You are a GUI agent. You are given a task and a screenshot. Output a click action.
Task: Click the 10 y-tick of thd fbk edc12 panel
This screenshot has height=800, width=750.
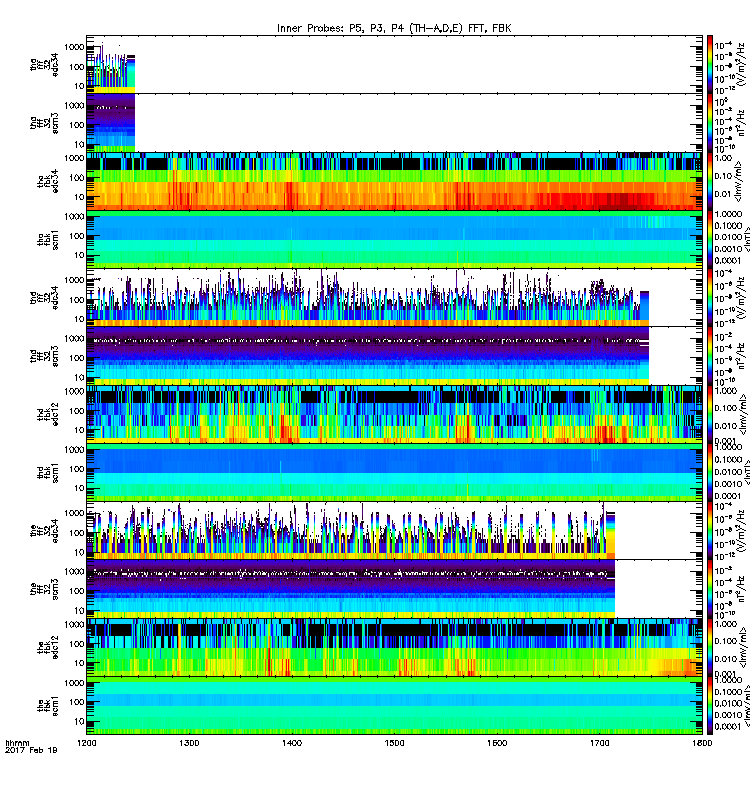pyautogui.click(x=79, y=430)
